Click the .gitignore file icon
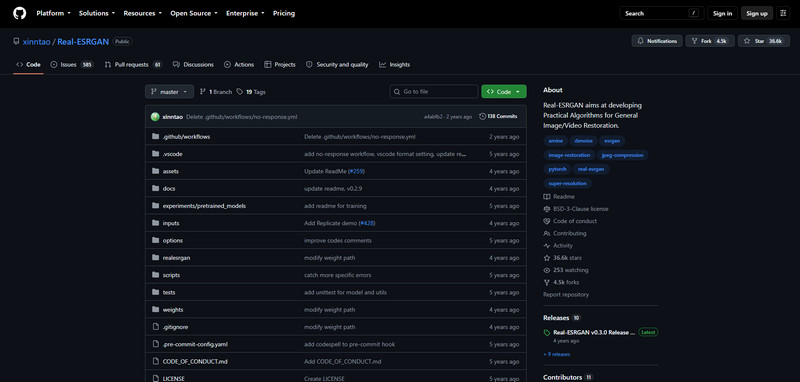 pos(156,327)
